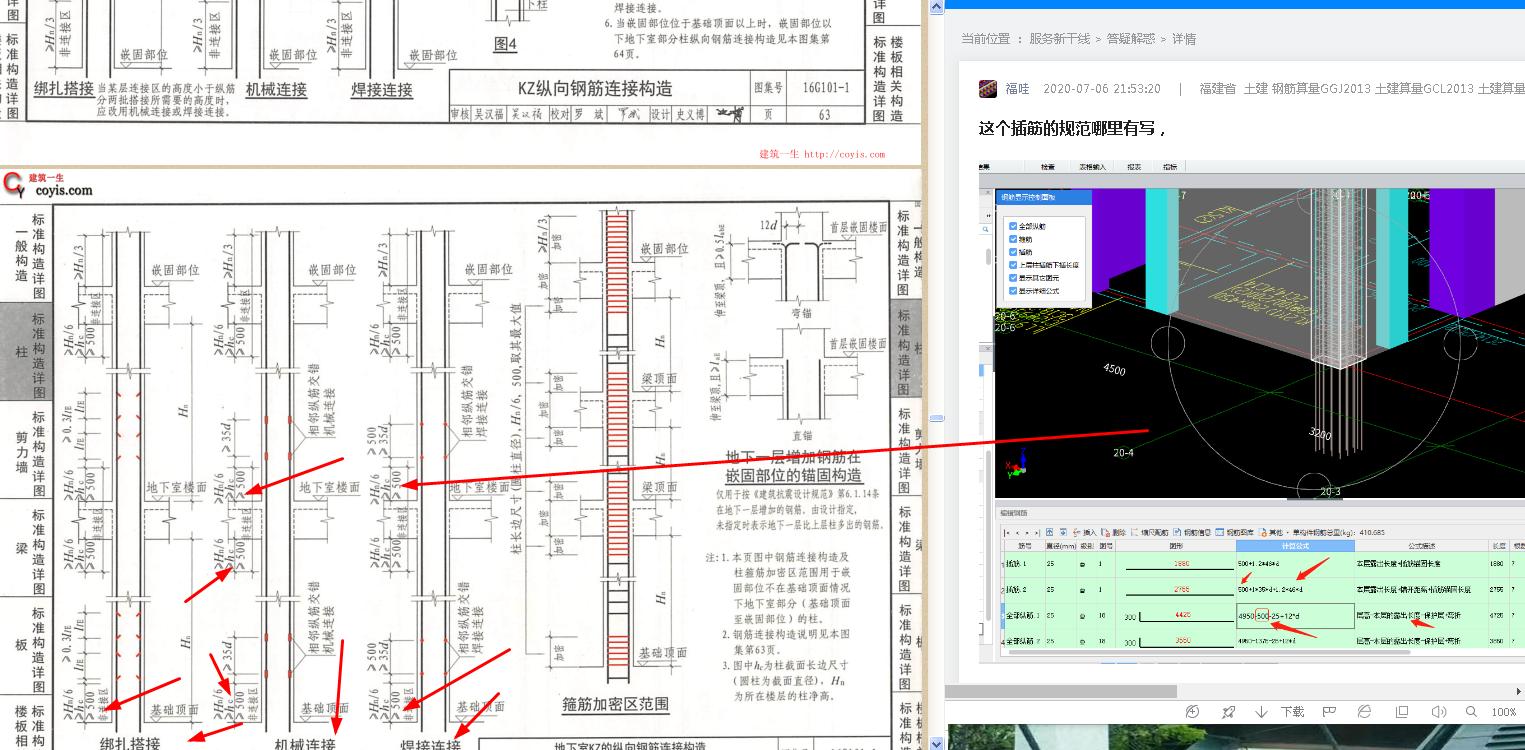
Task: Click the 钢筋算量GGJ2013 tag
Action: (1321, 89)
